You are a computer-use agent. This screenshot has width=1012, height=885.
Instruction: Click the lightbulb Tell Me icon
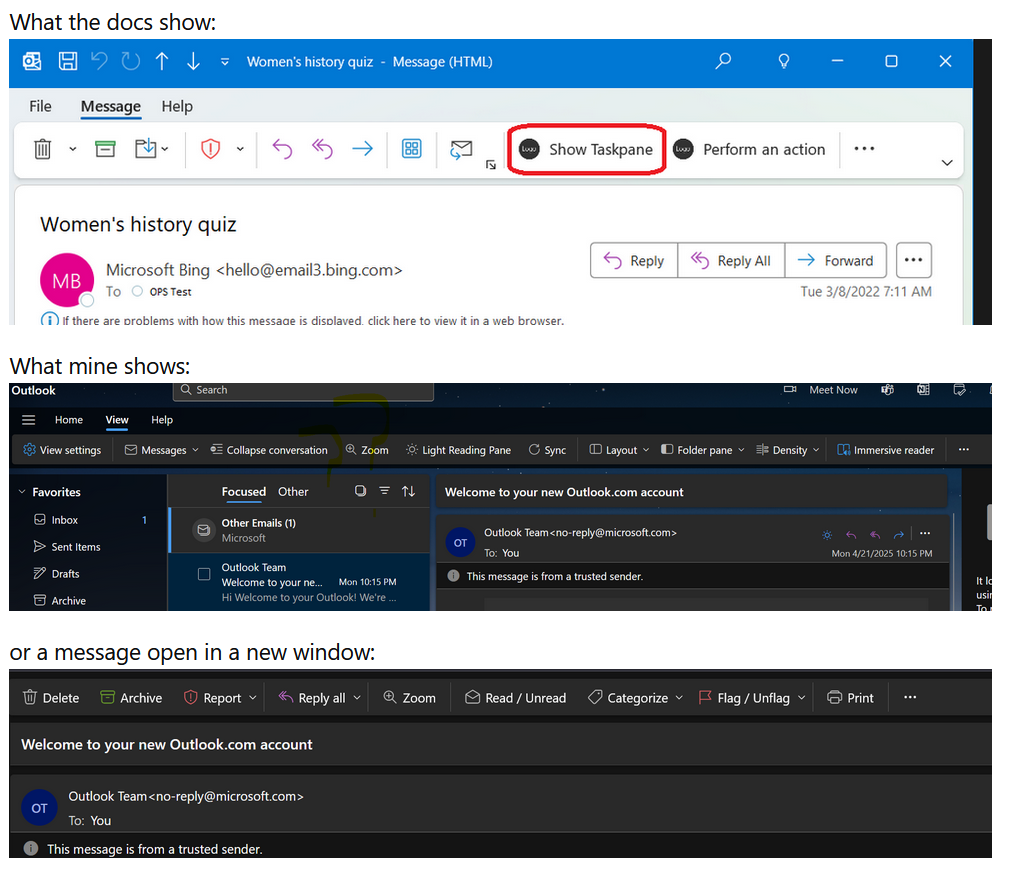coord(784,61)
